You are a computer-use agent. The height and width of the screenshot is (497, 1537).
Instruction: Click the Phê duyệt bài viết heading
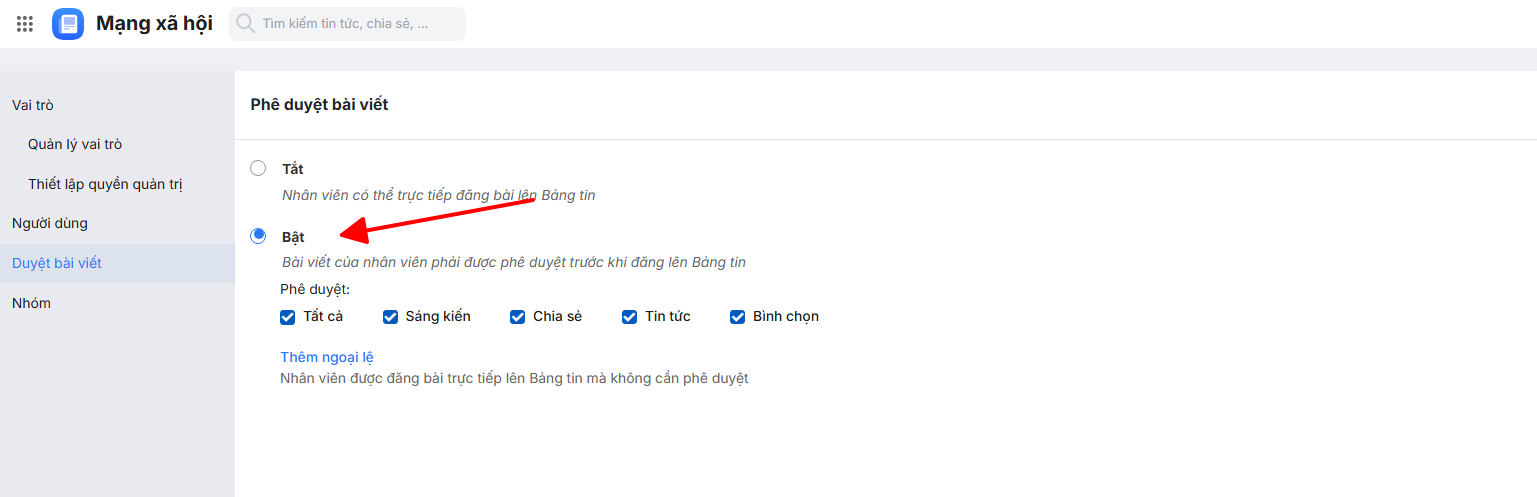point(319,104)
